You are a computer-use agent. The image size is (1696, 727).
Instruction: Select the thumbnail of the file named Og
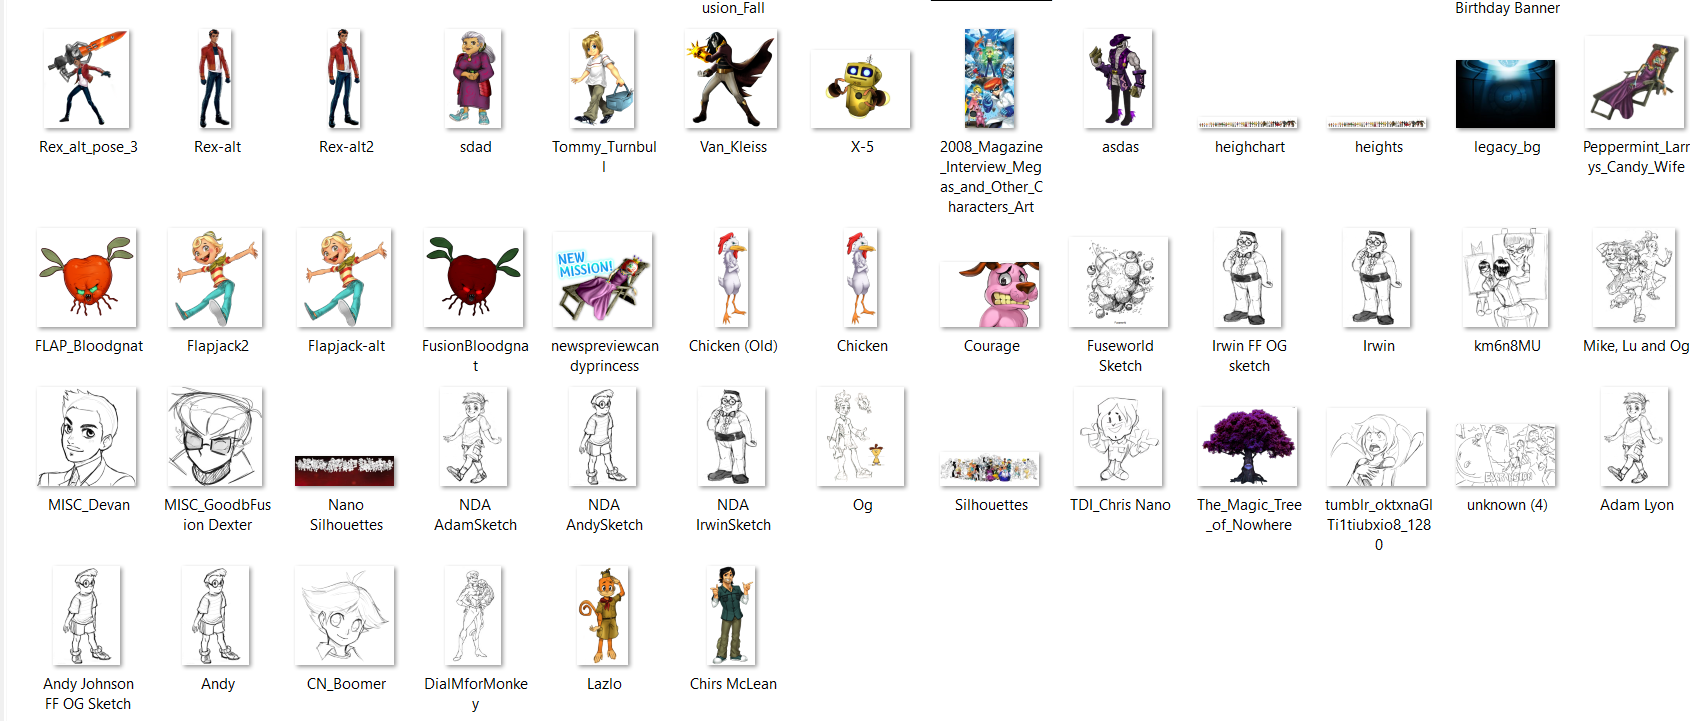[x=861, y=437]
